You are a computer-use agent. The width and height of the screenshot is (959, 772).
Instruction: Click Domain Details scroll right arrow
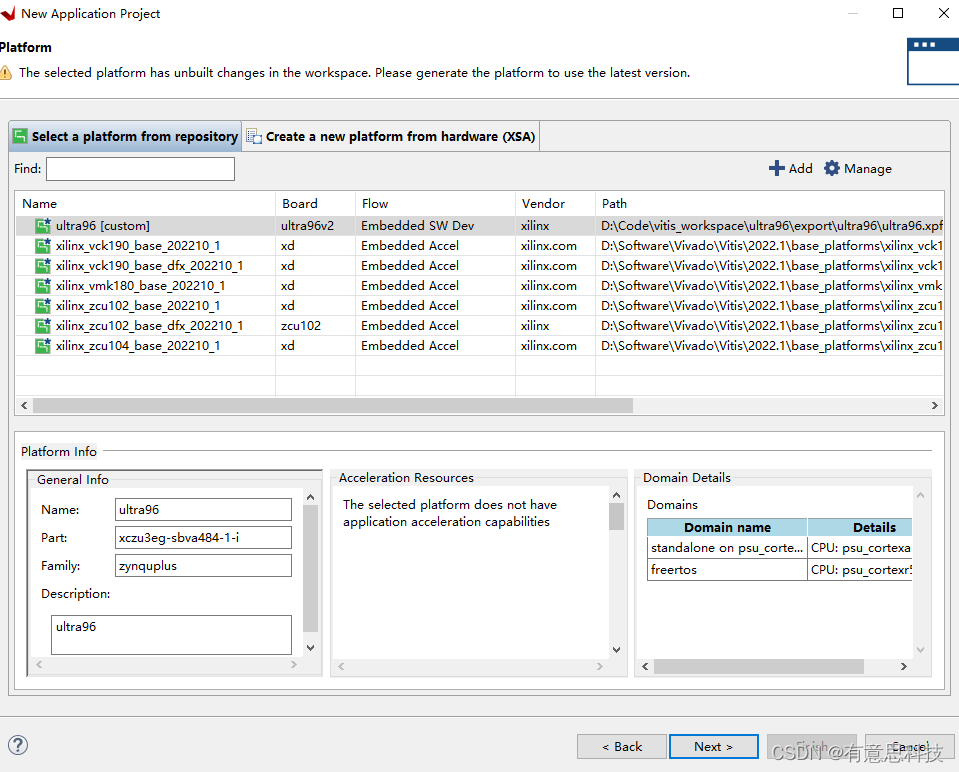(904, 666)
